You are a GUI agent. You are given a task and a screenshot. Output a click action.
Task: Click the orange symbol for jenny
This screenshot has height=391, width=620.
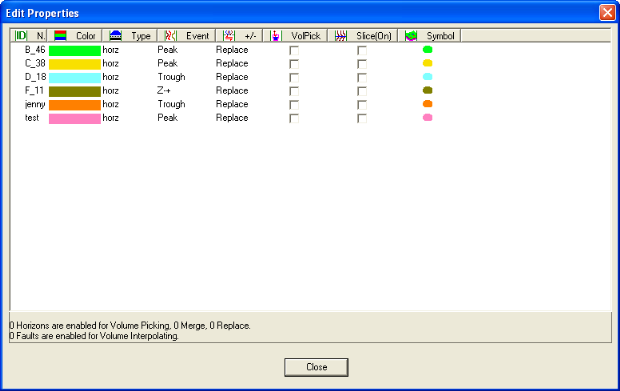(427, 104)
